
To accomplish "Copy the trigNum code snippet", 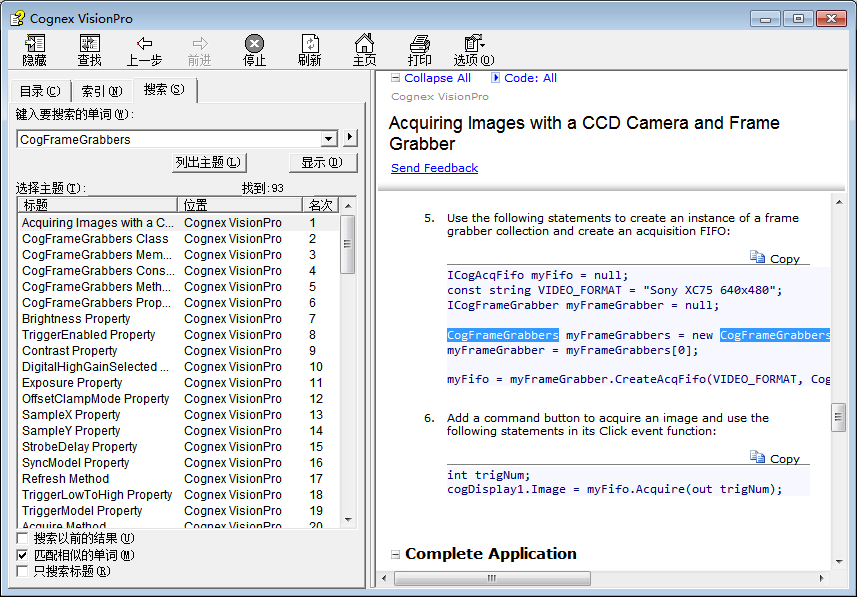I will click(x=774, y=458).
